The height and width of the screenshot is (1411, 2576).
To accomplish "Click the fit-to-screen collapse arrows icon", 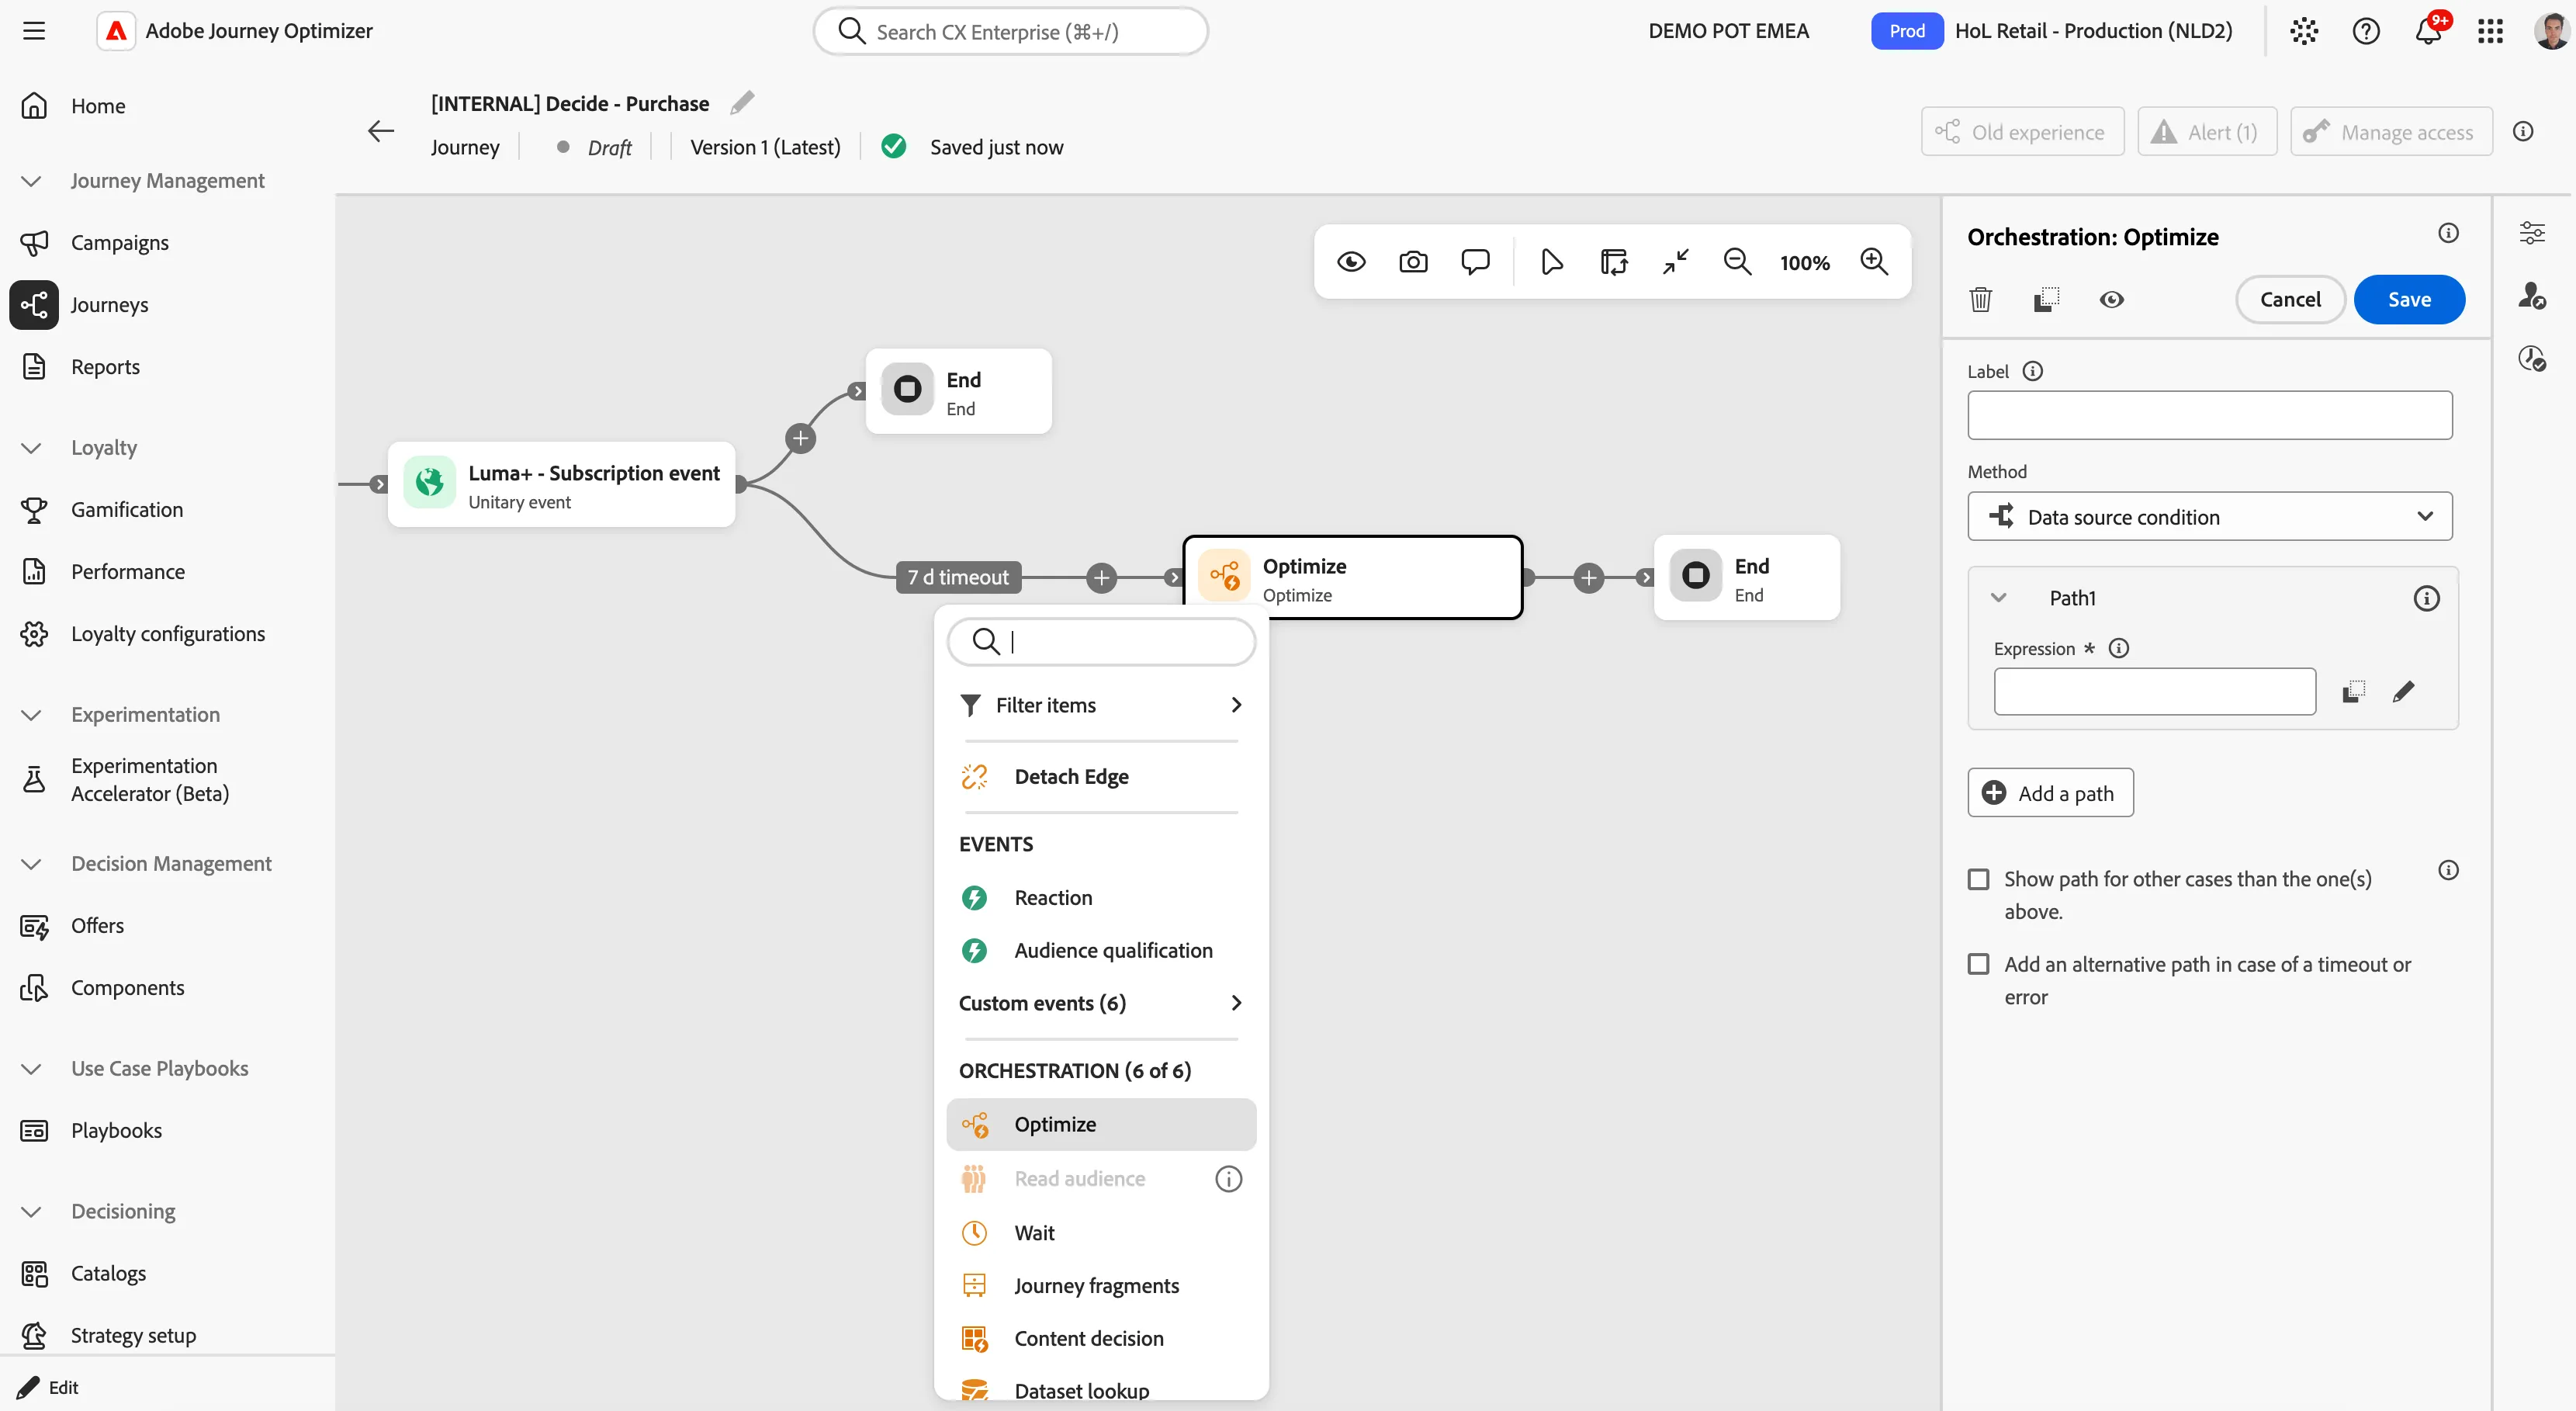I will click(x=1676, y=262).
